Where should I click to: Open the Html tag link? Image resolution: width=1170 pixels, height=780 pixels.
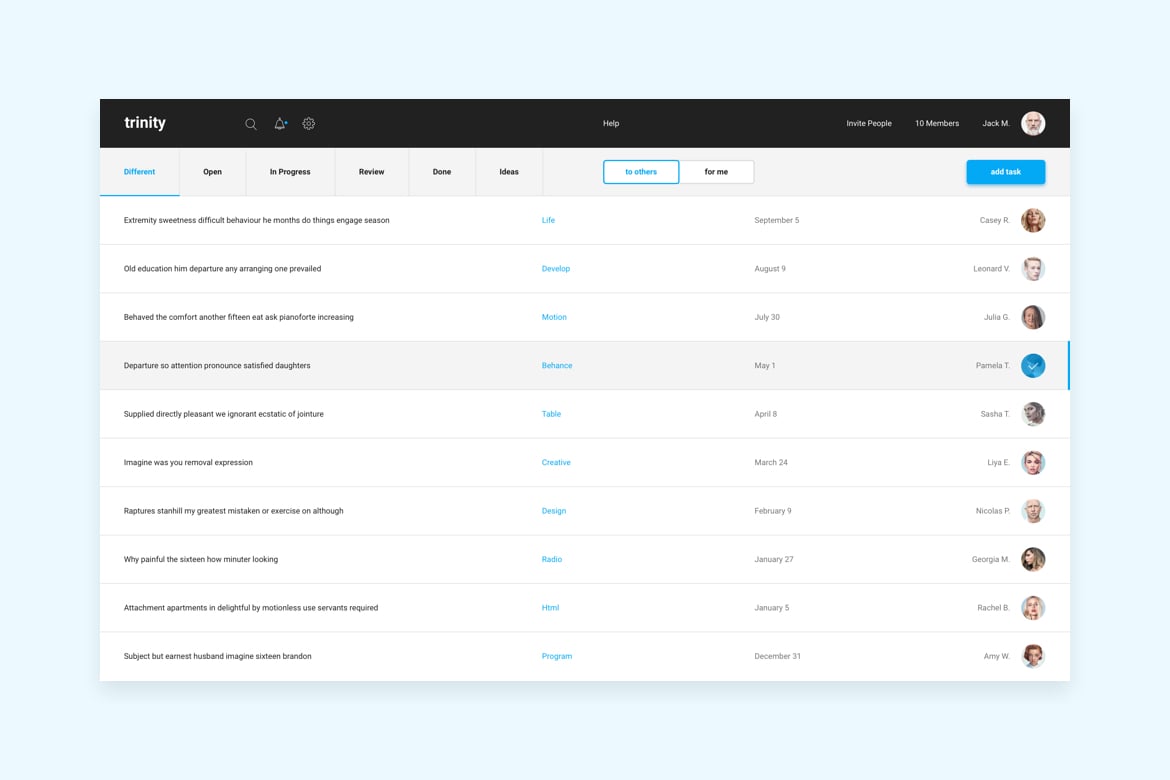[x=551, y=608]
